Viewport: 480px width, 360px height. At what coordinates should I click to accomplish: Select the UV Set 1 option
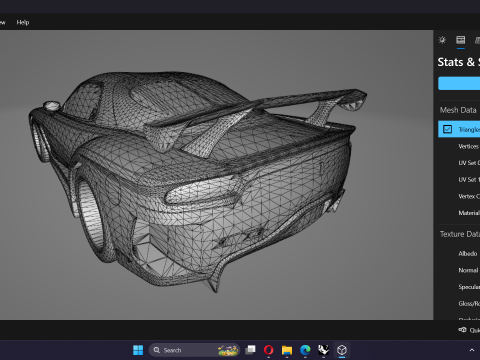click(469, 179)
